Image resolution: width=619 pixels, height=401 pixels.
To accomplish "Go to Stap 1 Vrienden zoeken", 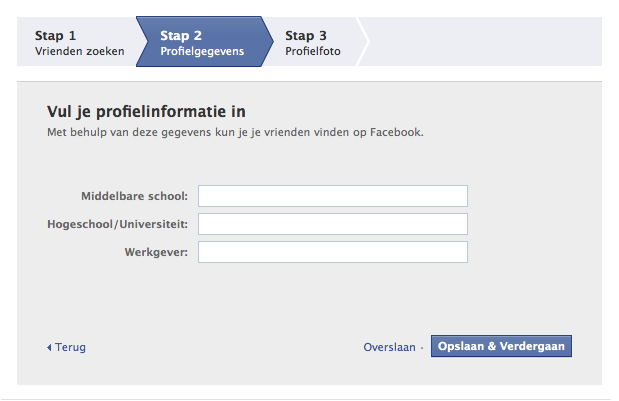I will tap(79, 43).
